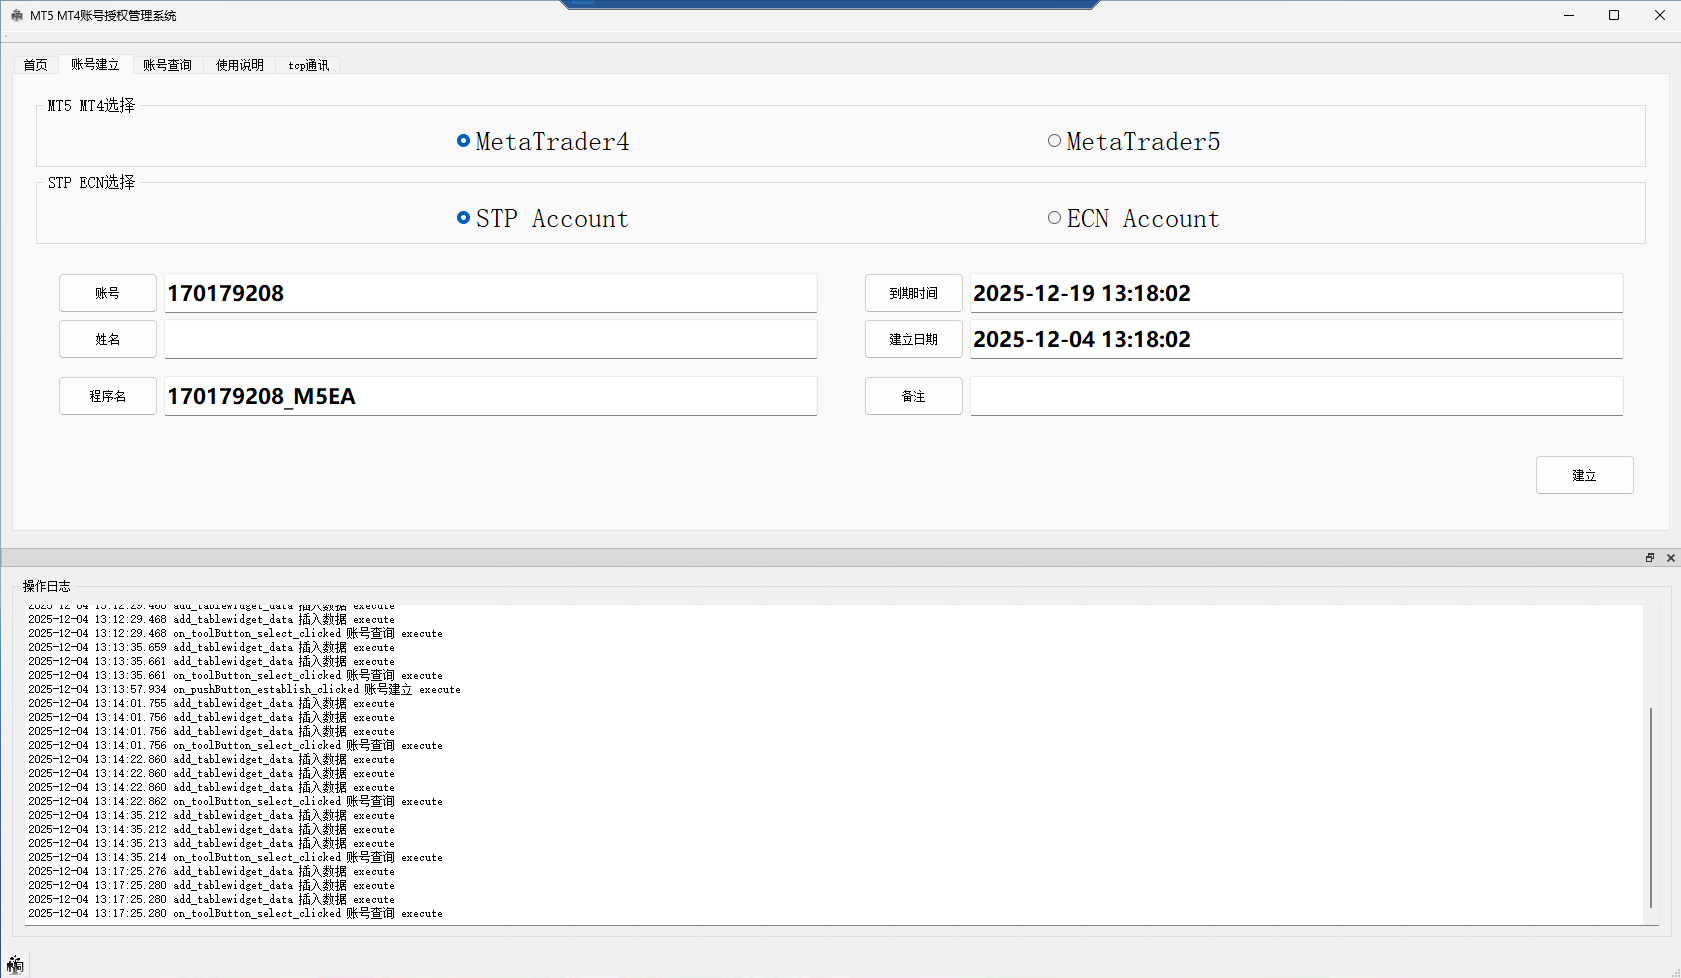The image size is (1681, 978).
Task: Float the operation log dock panel
Action: (x=1650, y=558)
